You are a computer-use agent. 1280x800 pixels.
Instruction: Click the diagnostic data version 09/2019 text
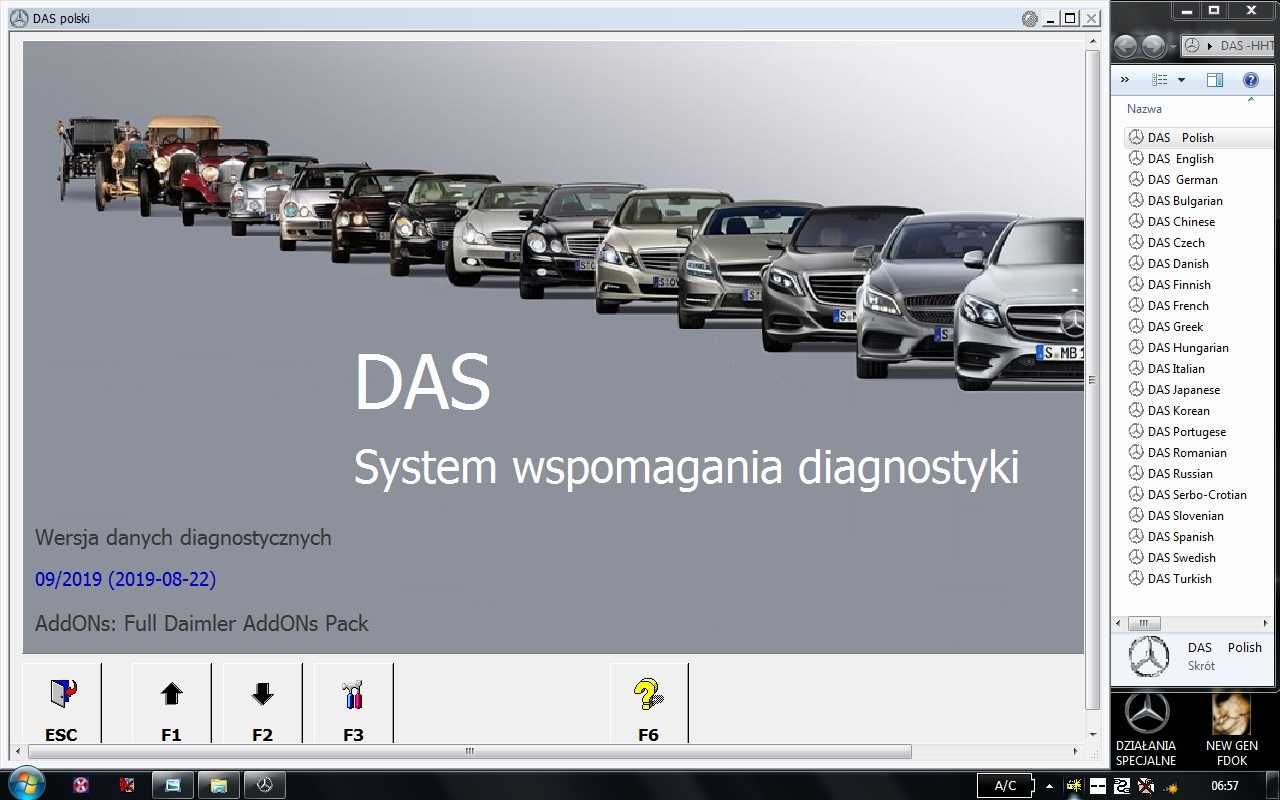click(125, 579)
